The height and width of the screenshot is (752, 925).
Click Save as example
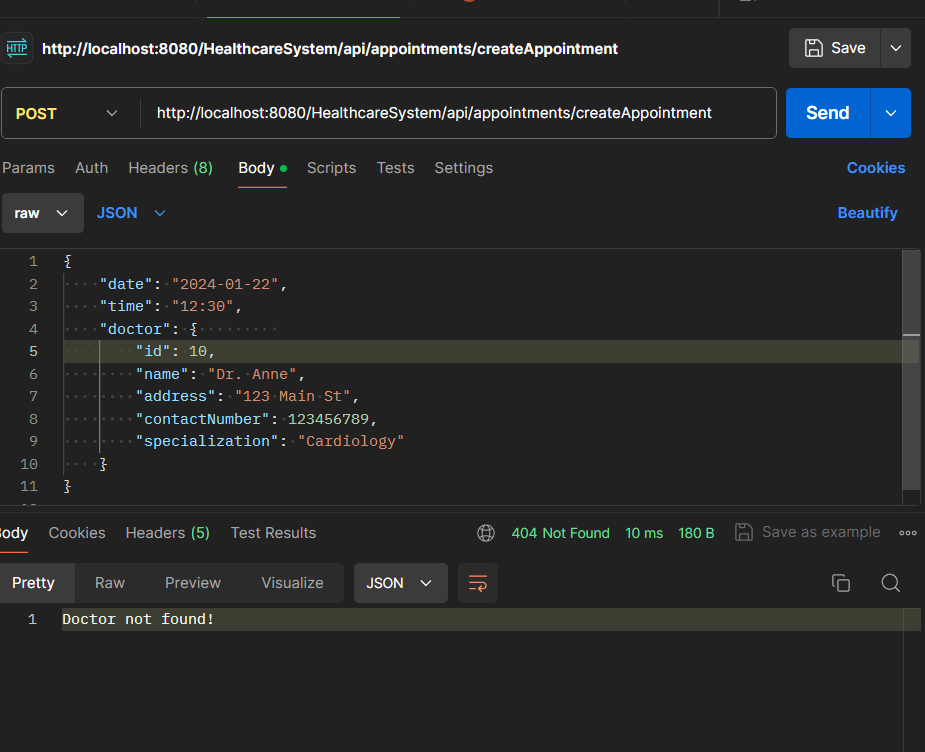point(808,532)
